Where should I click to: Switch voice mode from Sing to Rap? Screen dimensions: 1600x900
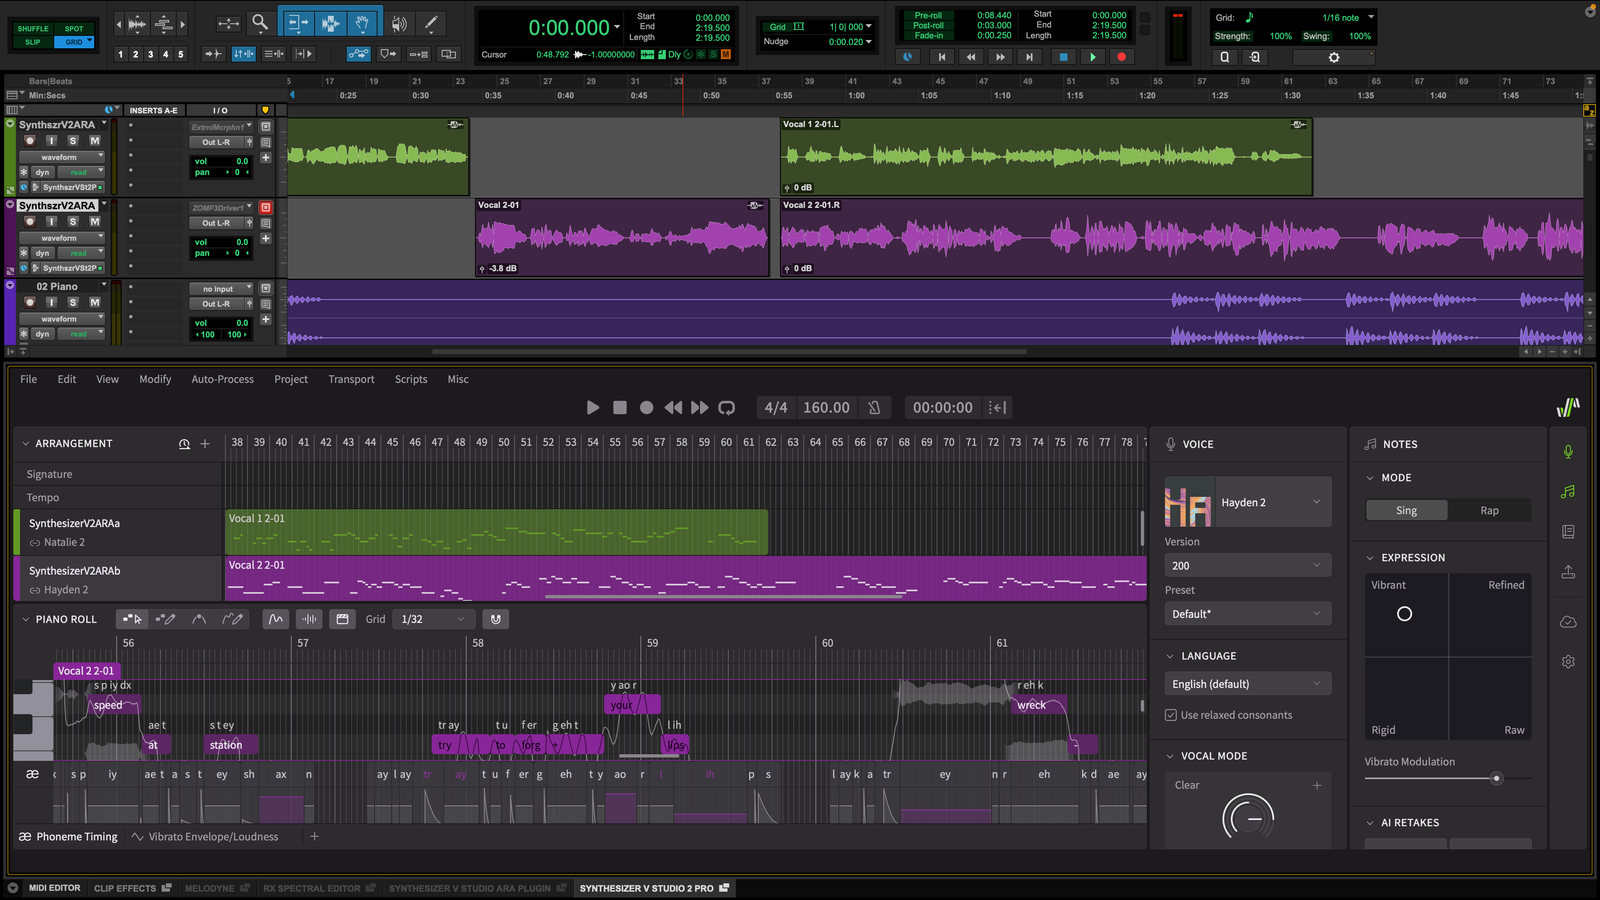pyautogui.click(x=1489, y=510)
